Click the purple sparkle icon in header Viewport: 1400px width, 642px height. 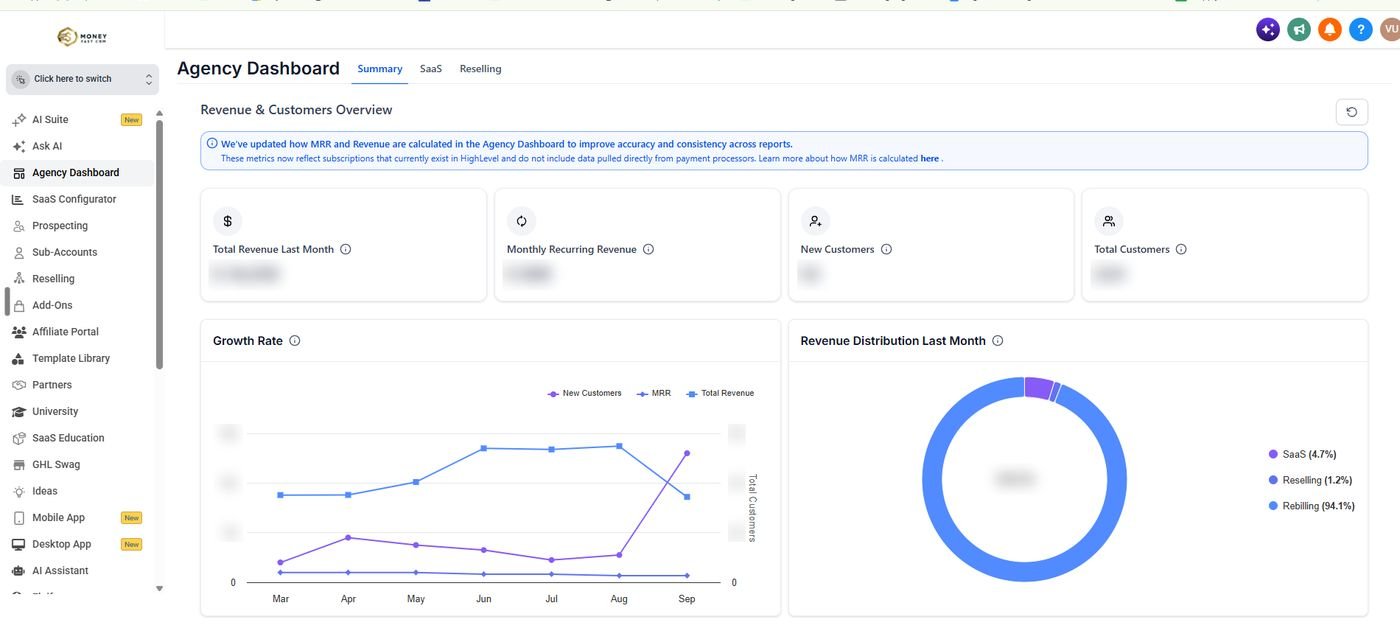tap(1268, 30)
